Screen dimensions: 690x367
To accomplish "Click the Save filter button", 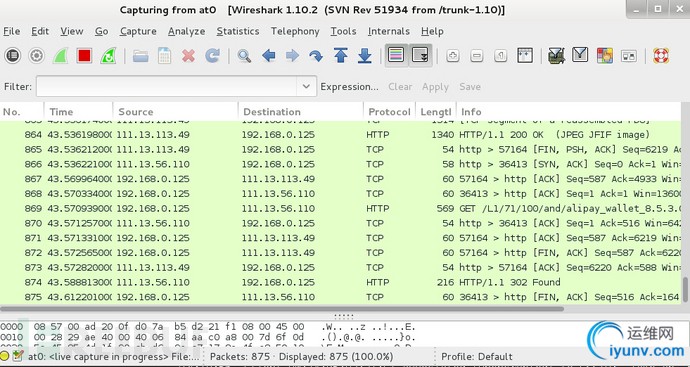I will [470, 87].
